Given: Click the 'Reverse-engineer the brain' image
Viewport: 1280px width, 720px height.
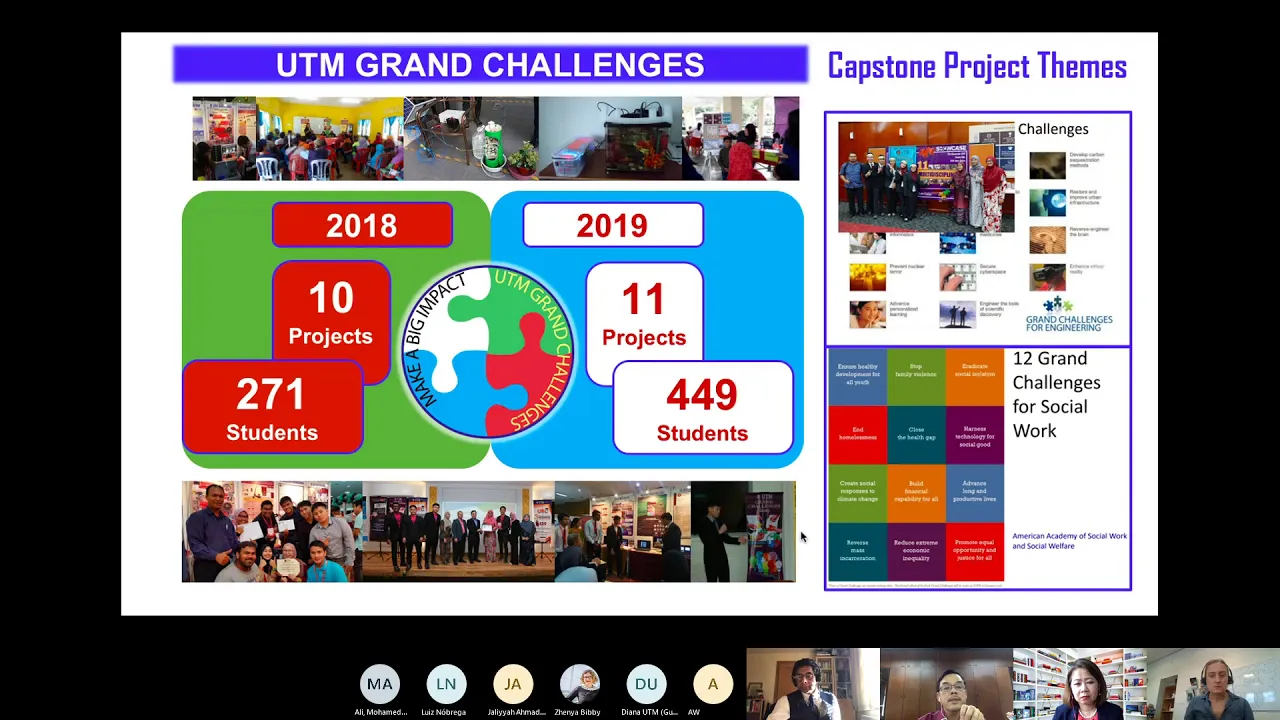Looking at the screenshot, I should pyautogui.click(x=1048, y=239).
